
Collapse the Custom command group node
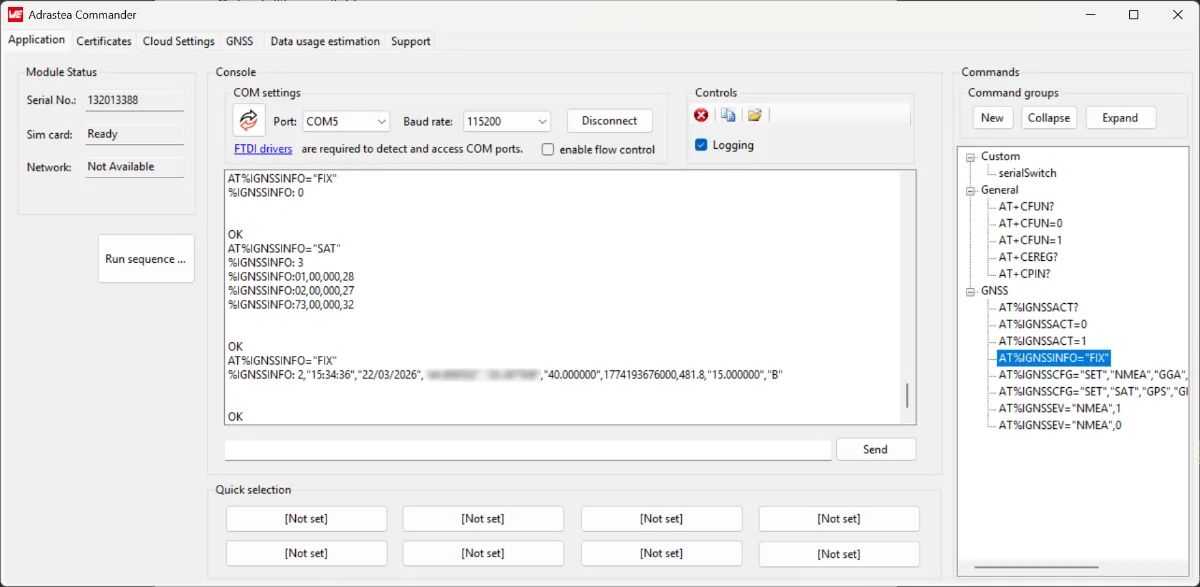(x=970, y=157)
